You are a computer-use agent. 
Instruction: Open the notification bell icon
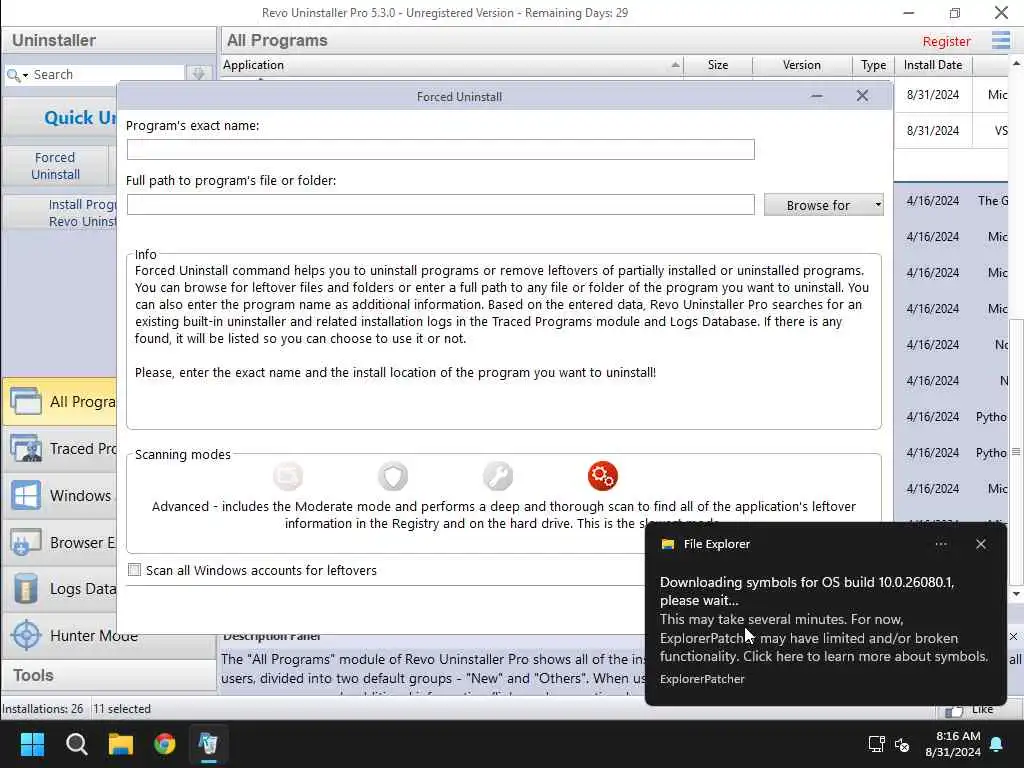pyautogui.click(x=997, y=744)
